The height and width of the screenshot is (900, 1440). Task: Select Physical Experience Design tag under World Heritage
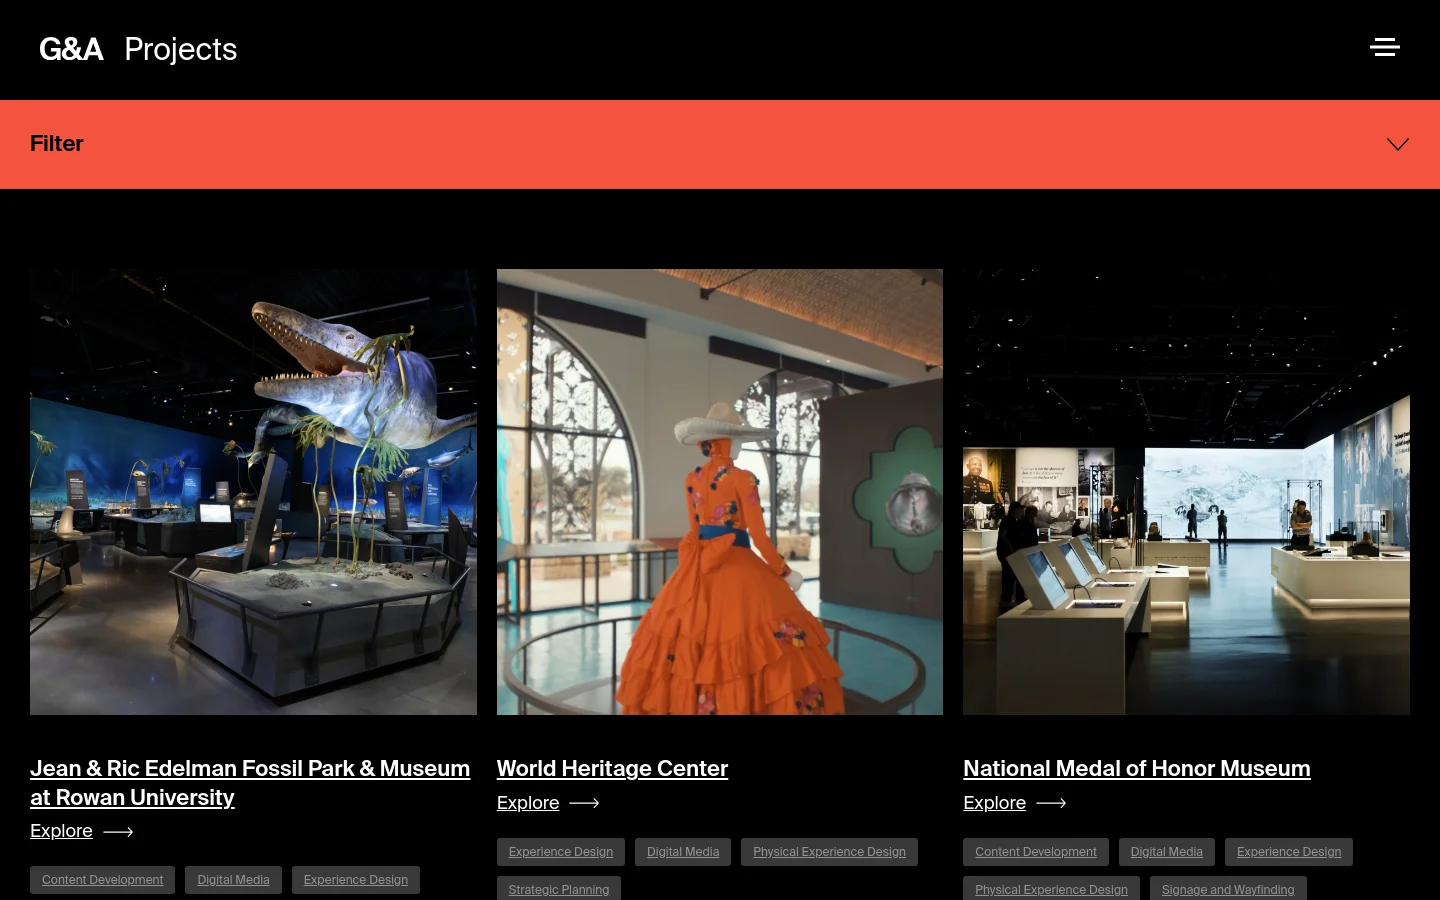[829, 852]
